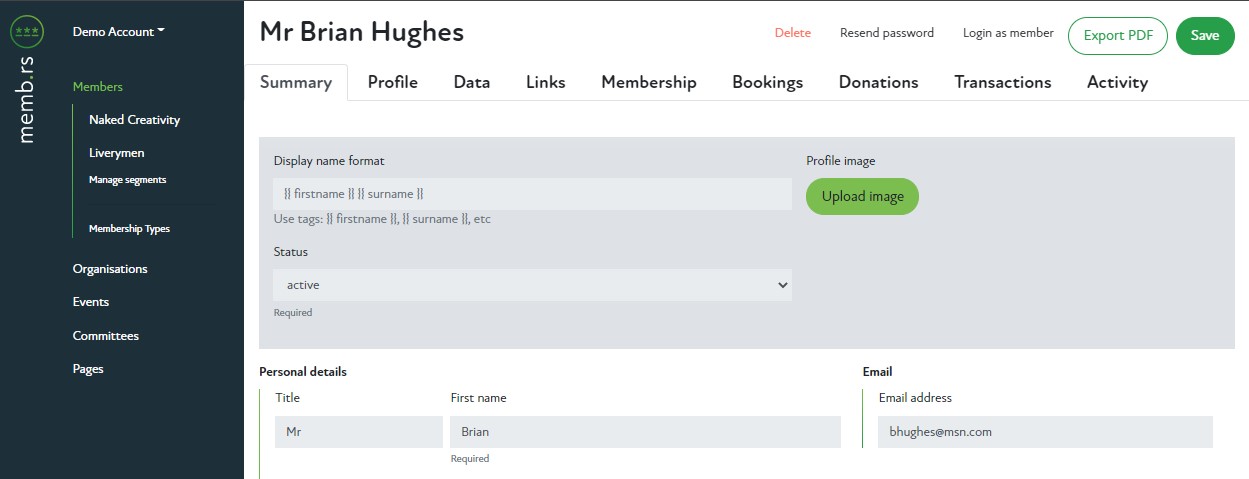Click the Save button
Viewport: 1249px width, 479px height.
[x=1205, y=36]
